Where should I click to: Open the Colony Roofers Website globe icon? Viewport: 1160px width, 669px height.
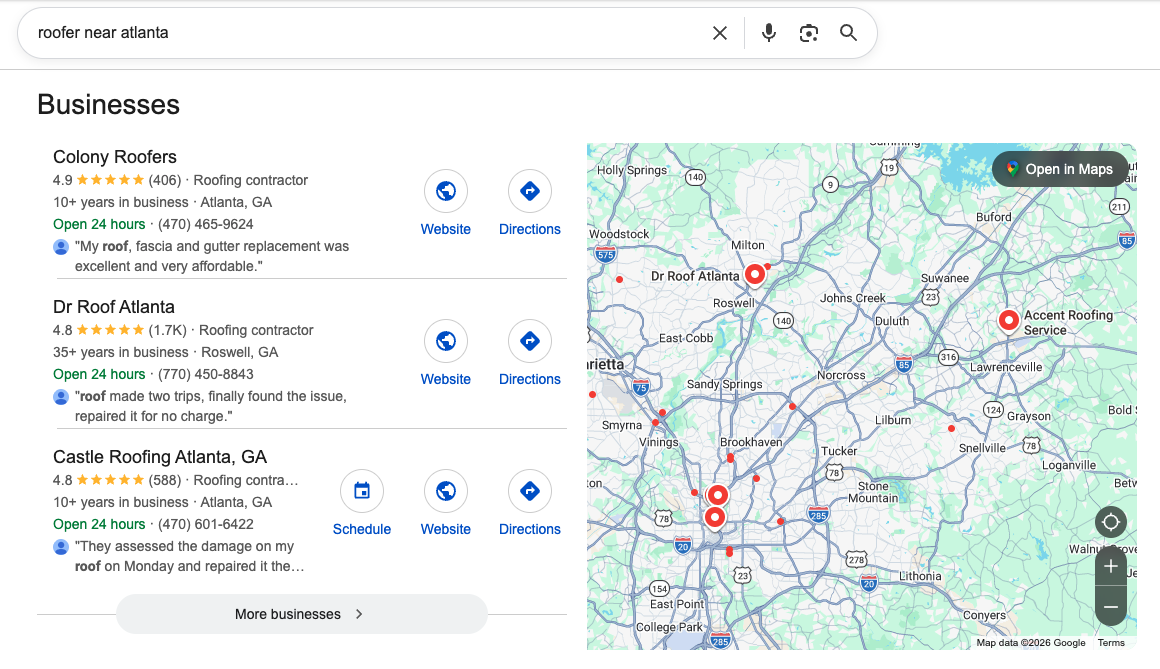445,191
